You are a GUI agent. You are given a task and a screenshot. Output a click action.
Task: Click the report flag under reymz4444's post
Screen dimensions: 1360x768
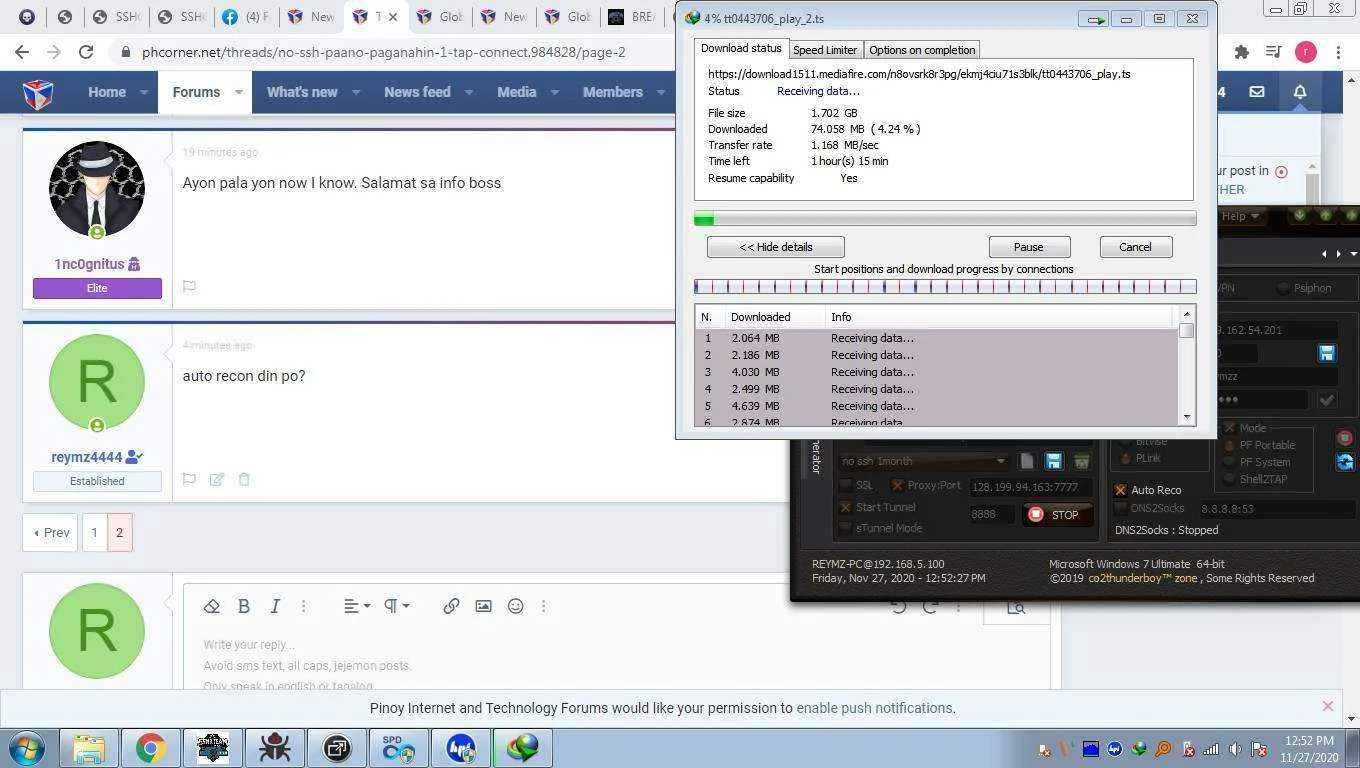tap(189, 479)
